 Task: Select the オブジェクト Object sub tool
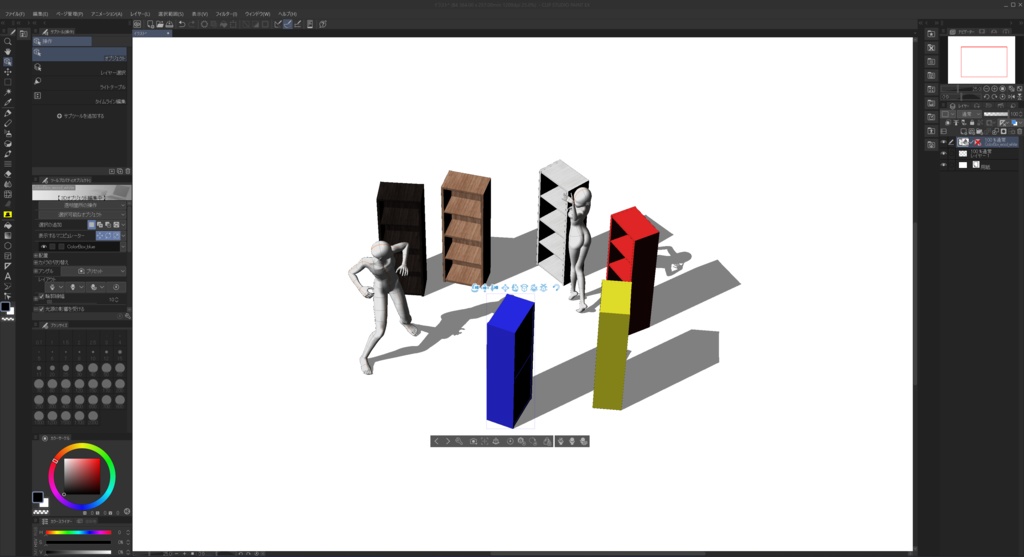click(80, 55)
